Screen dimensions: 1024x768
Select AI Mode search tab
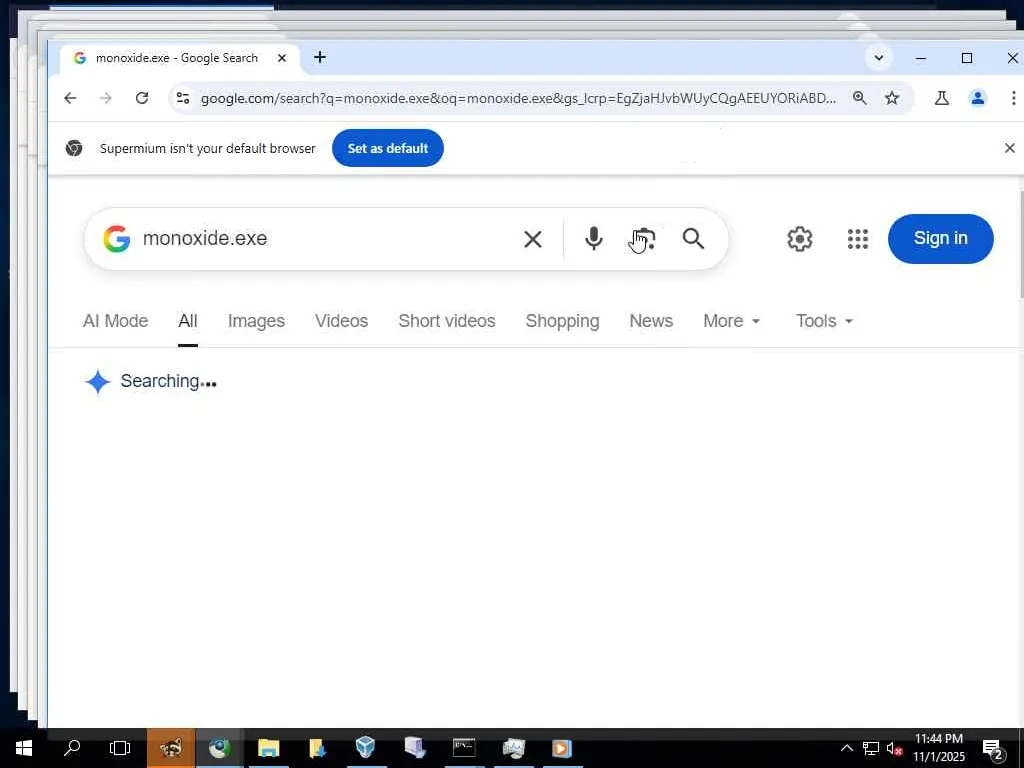[x=116, y=321]
